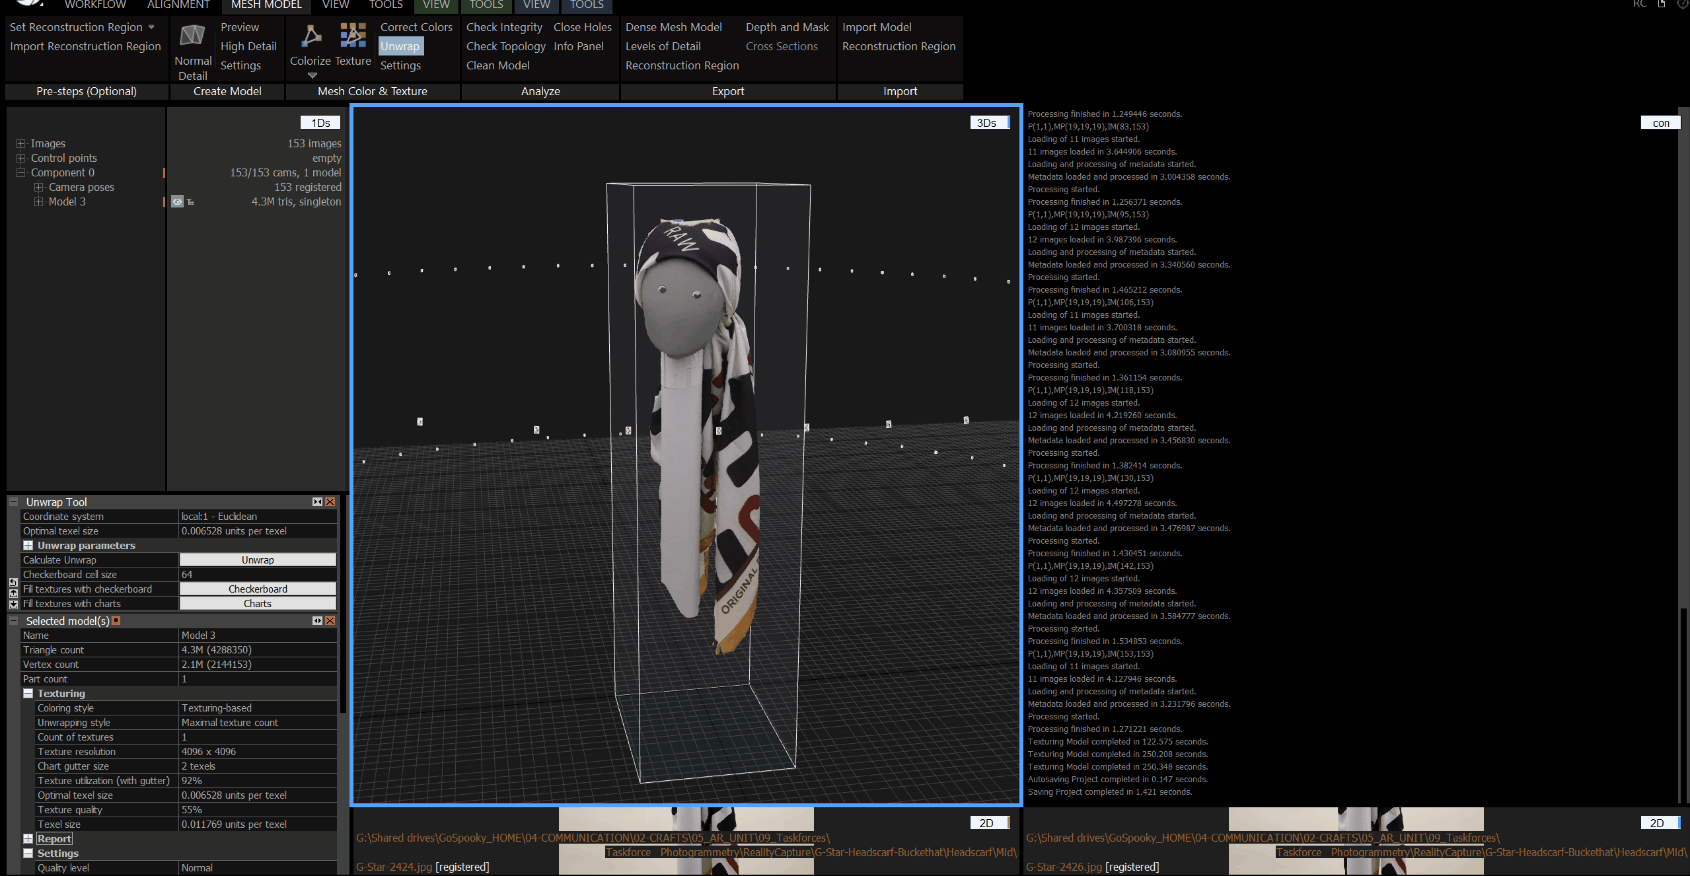
Task: Click the Selected model(s) panel dock icon
Action: 317,621
